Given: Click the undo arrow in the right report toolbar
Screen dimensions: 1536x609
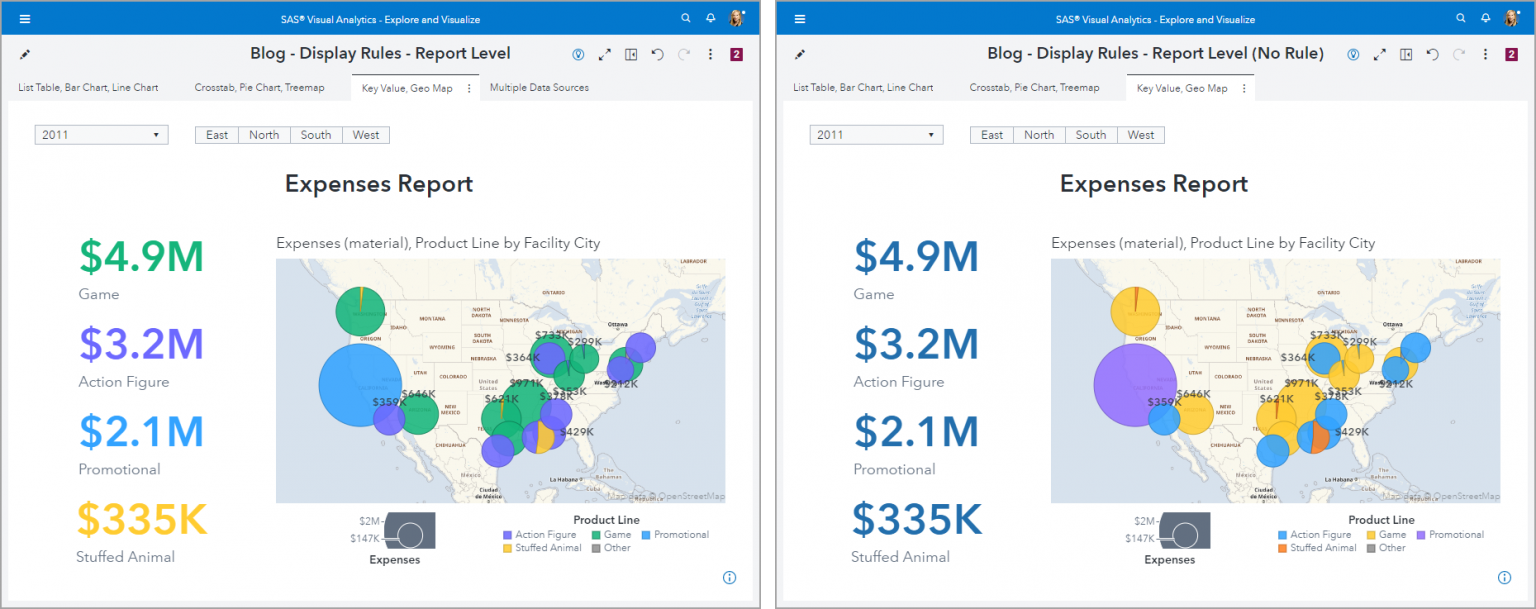Looking at the screenshot, I should pos(1432,54).
